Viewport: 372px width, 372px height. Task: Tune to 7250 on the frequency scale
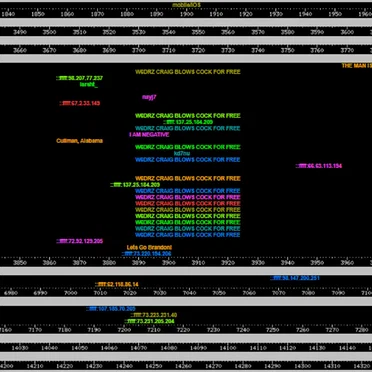(x=273, y=330)
